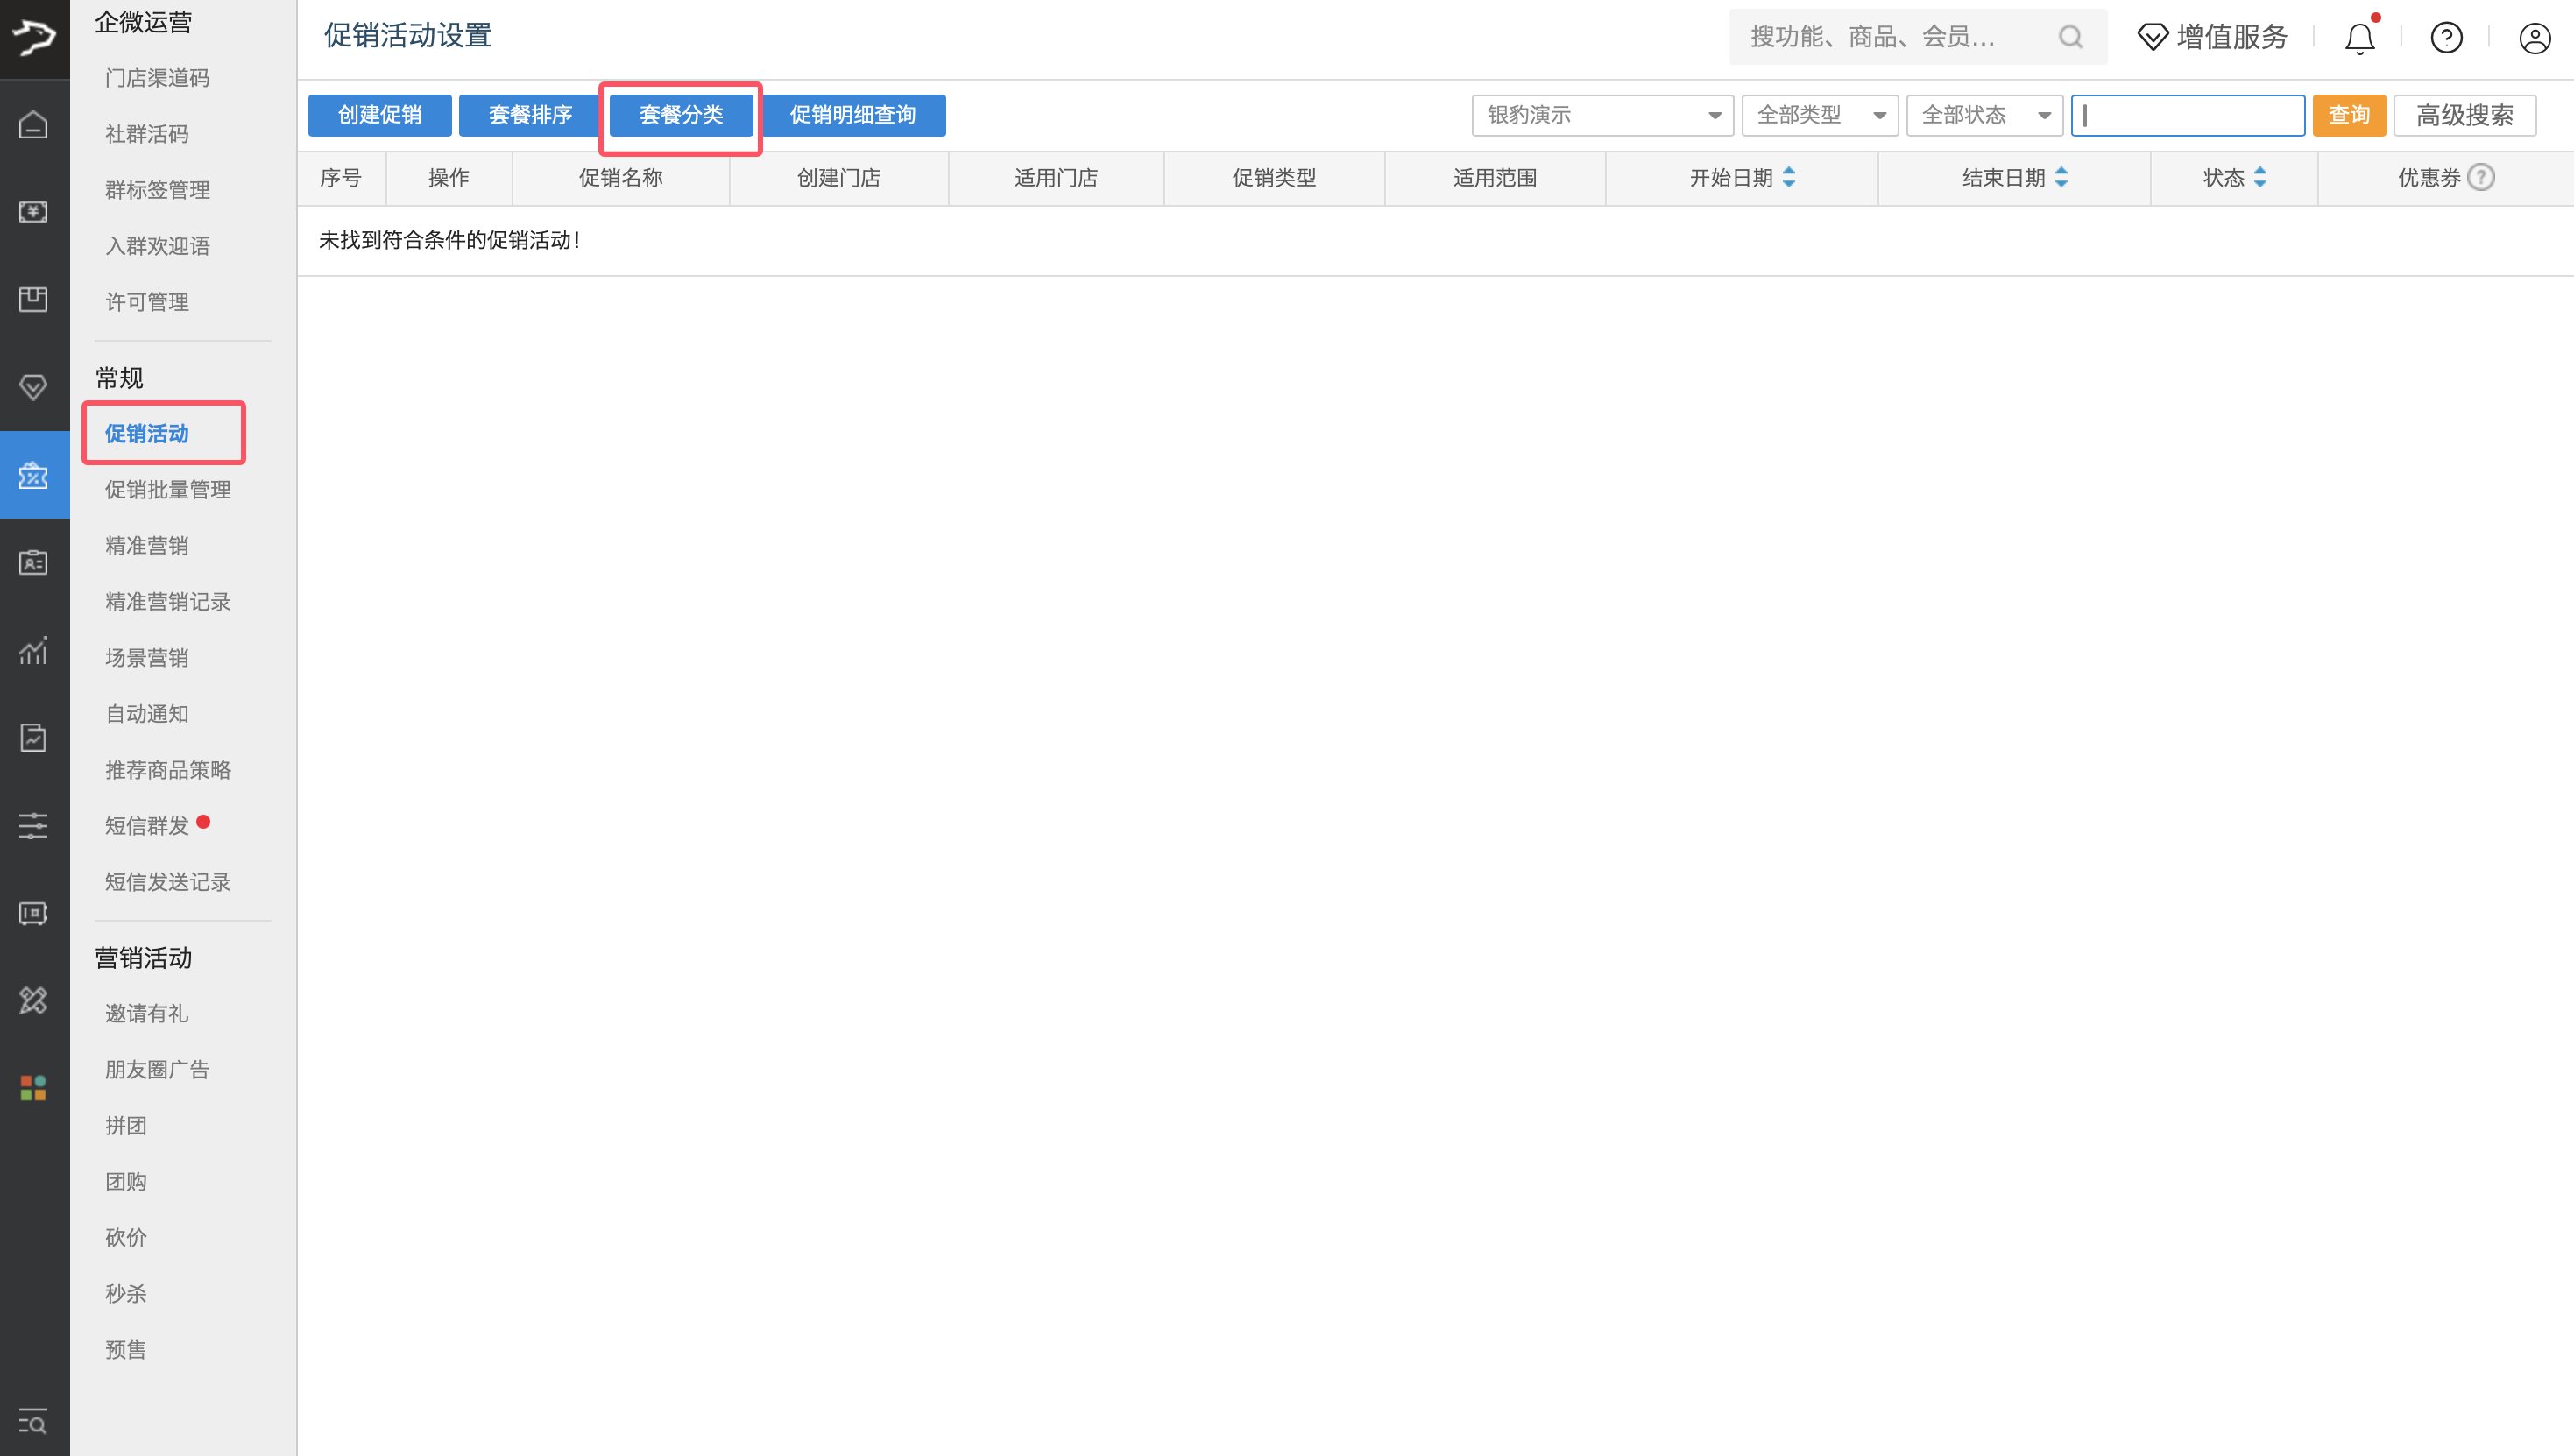Image resolution: width=2574 pixels, height=1456 pixels.
Task: Open the yen cashier sidebar icon
Action: (33, 212)
